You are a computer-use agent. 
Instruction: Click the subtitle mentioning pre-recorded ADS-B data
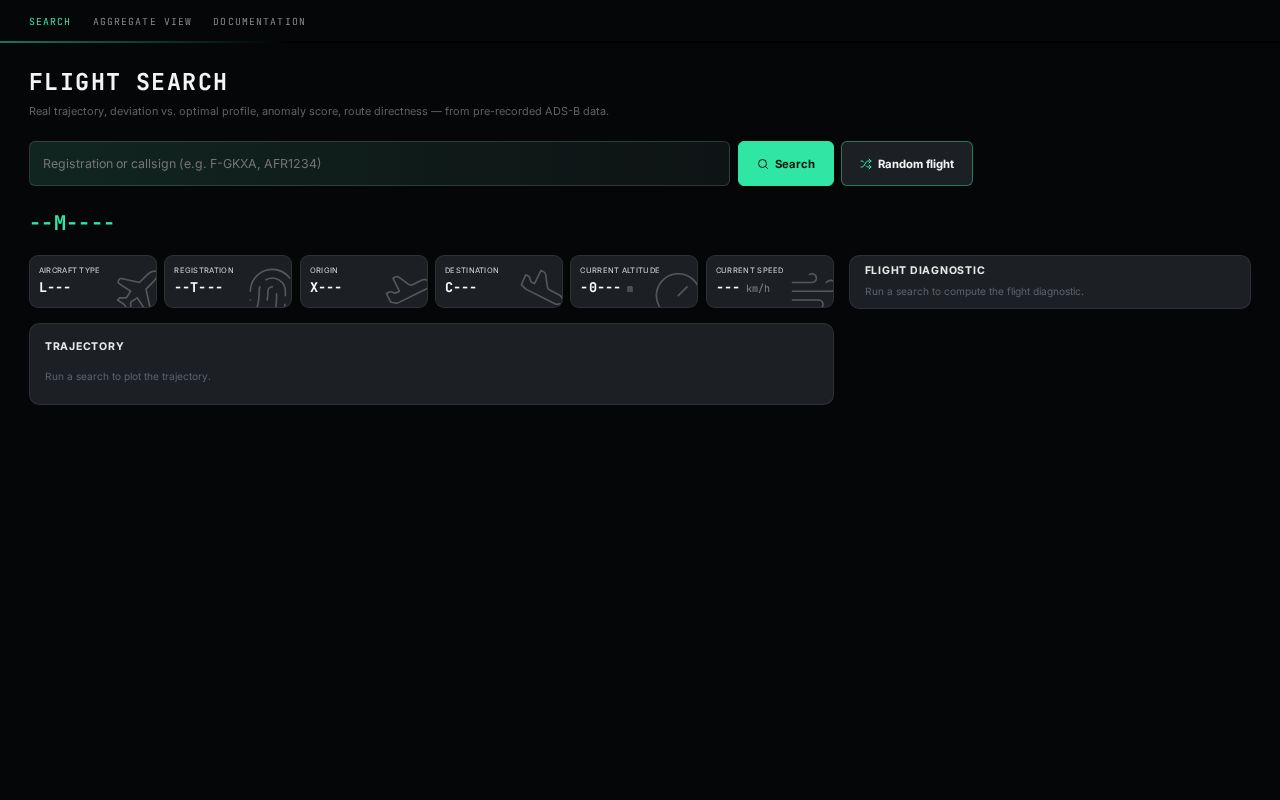click(x=319, y=111)
